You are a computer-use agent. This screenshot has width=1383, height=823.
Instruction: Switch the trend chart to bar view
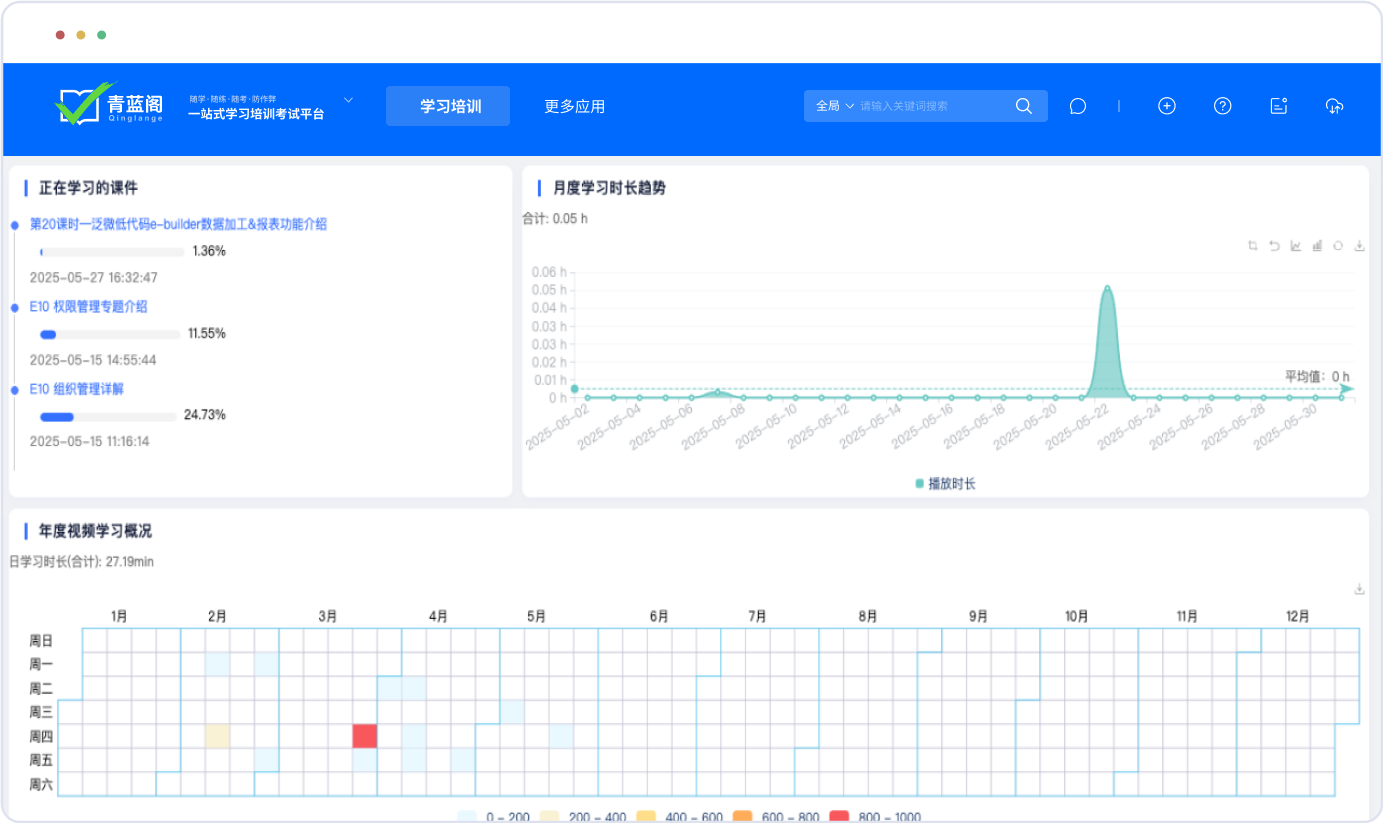point(1317,246)
